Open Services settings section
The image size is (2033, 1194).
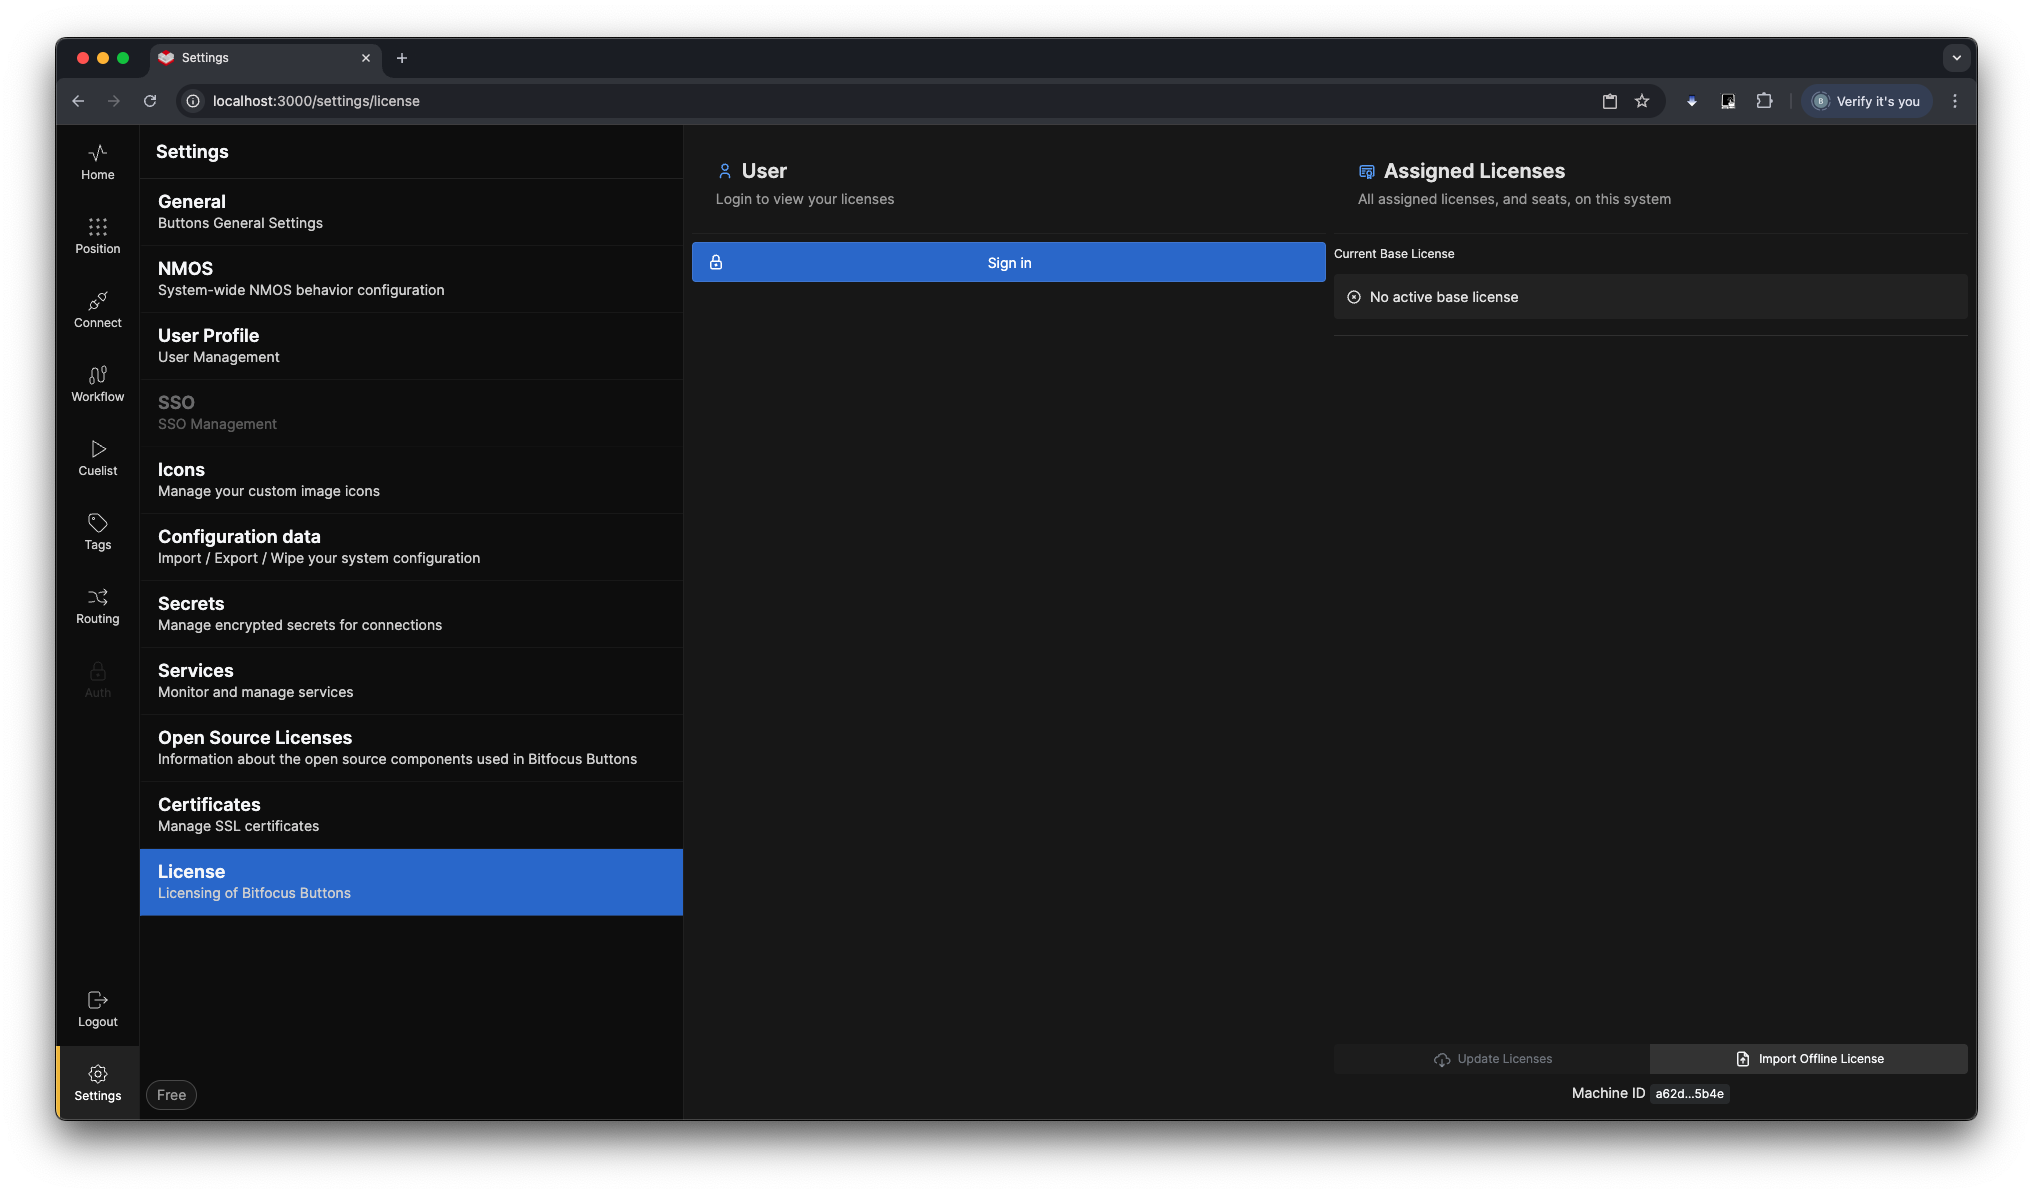[x=411, y=681]
